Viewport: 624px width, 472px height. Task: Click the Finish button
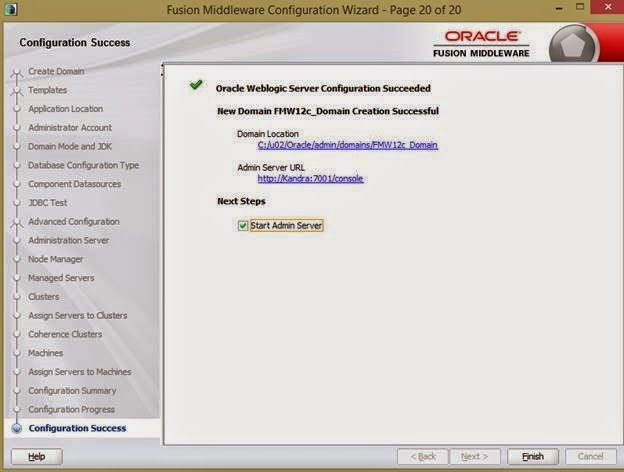[532, 456]
